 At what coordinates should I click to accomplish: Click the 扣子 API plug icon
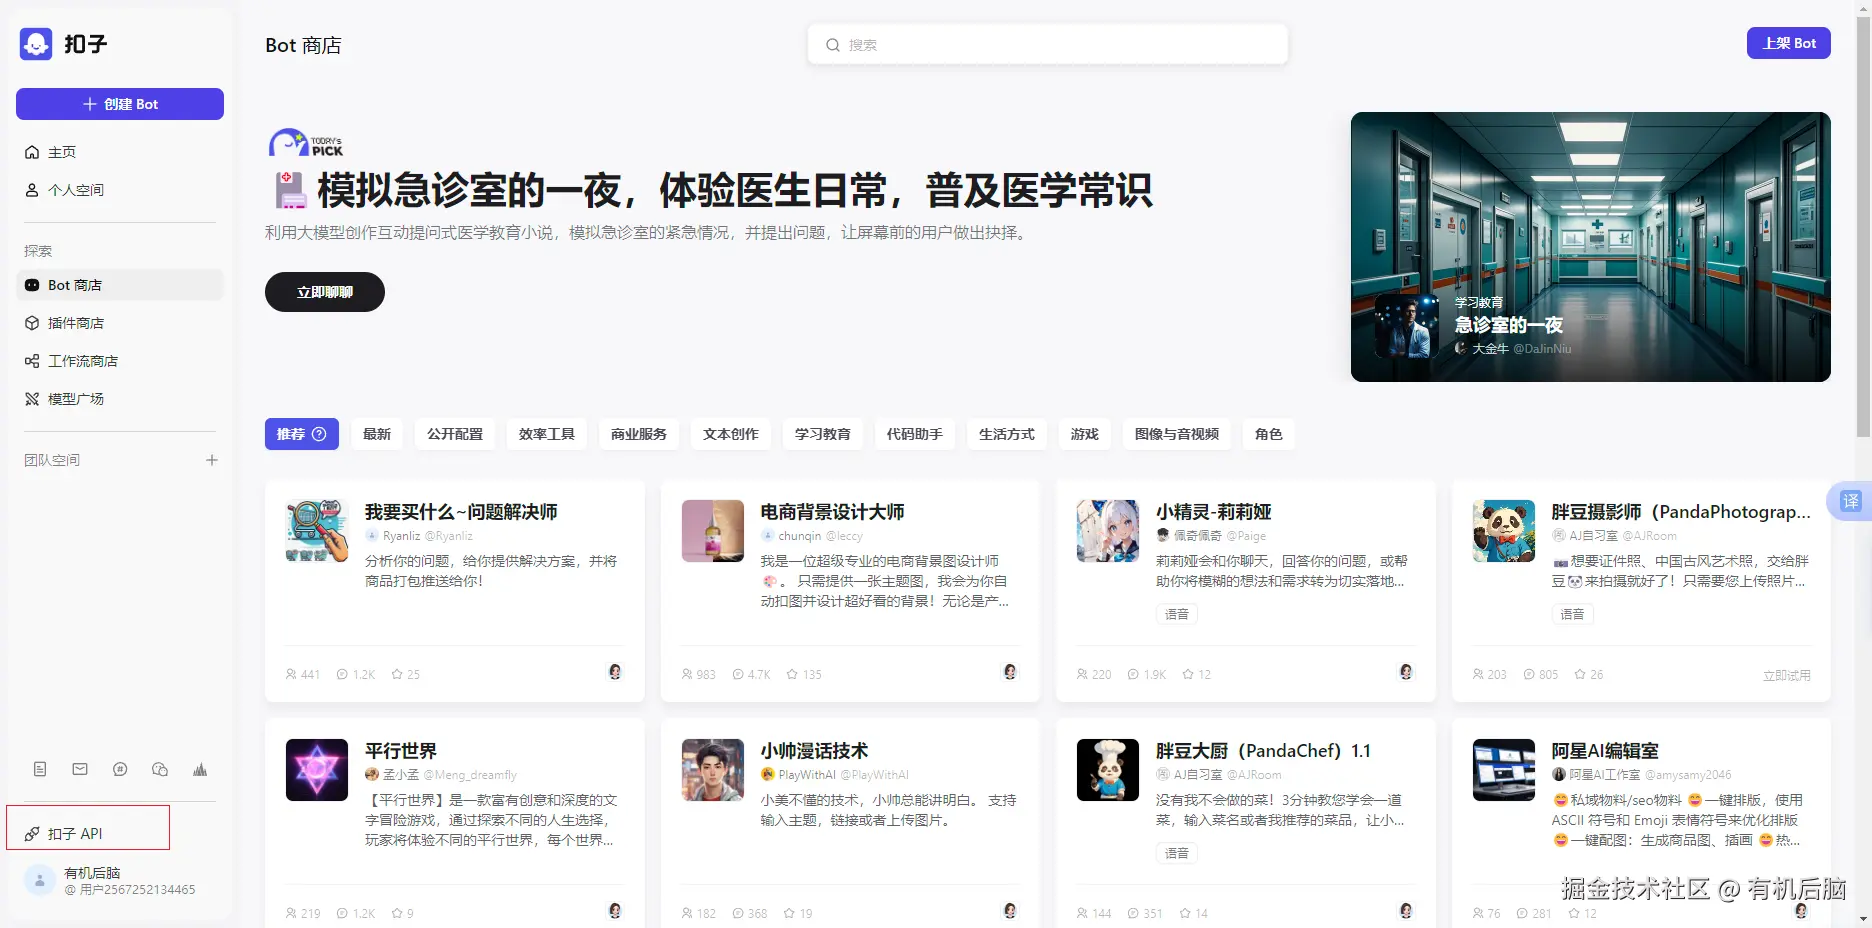pos(32,834)
